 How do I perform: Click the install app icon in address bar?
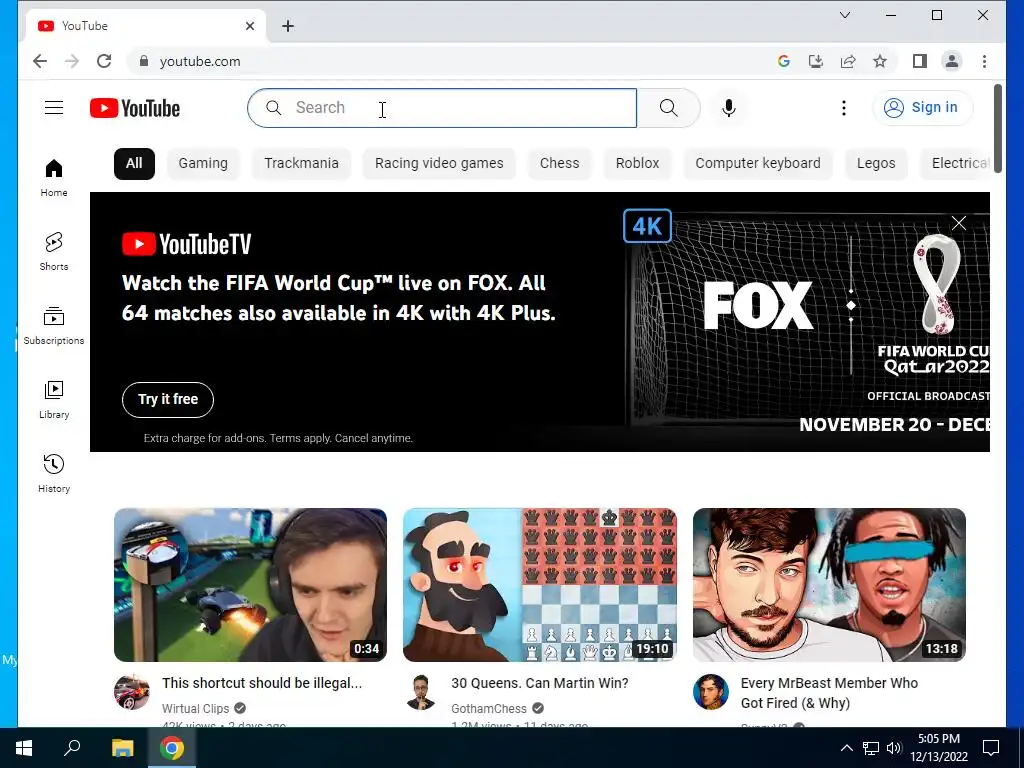point(816,61)
